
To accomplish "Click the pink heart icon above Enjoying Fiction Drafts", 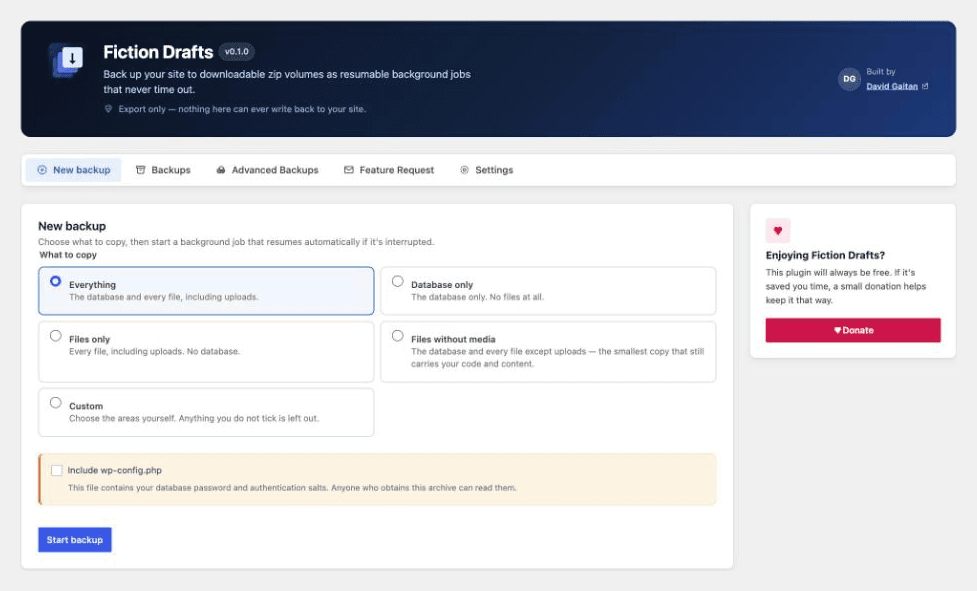I will click(x=778, y=230).
